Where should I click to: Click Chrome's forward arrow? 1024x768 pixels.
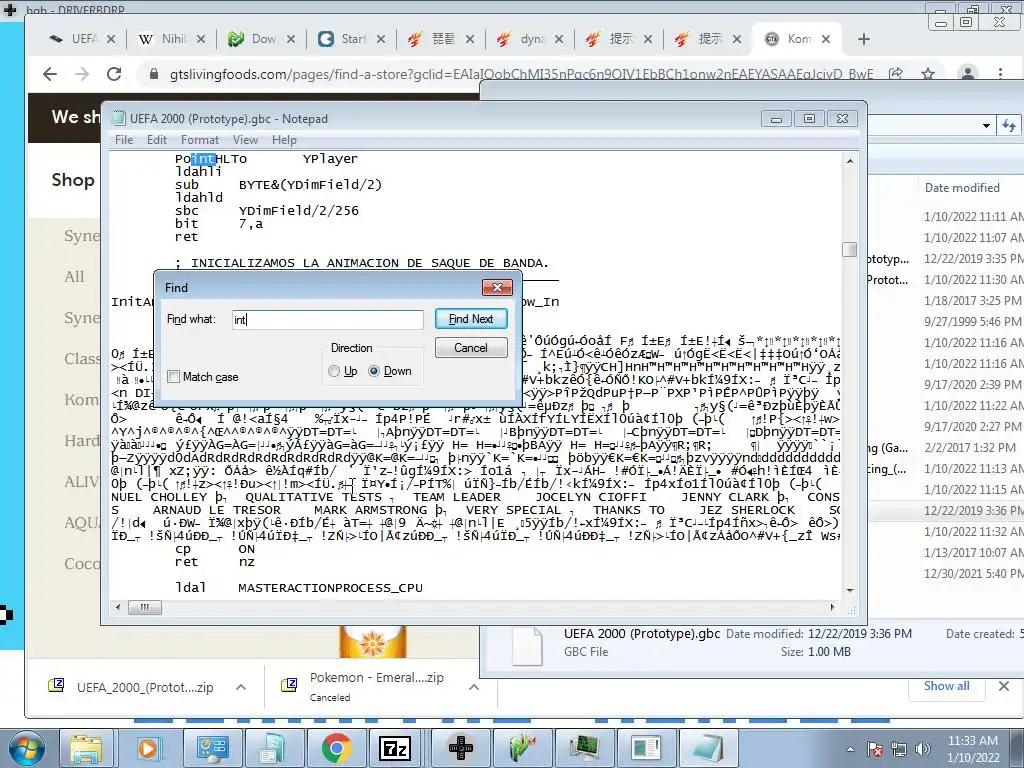pyautogui.click(x=82, y=74)
